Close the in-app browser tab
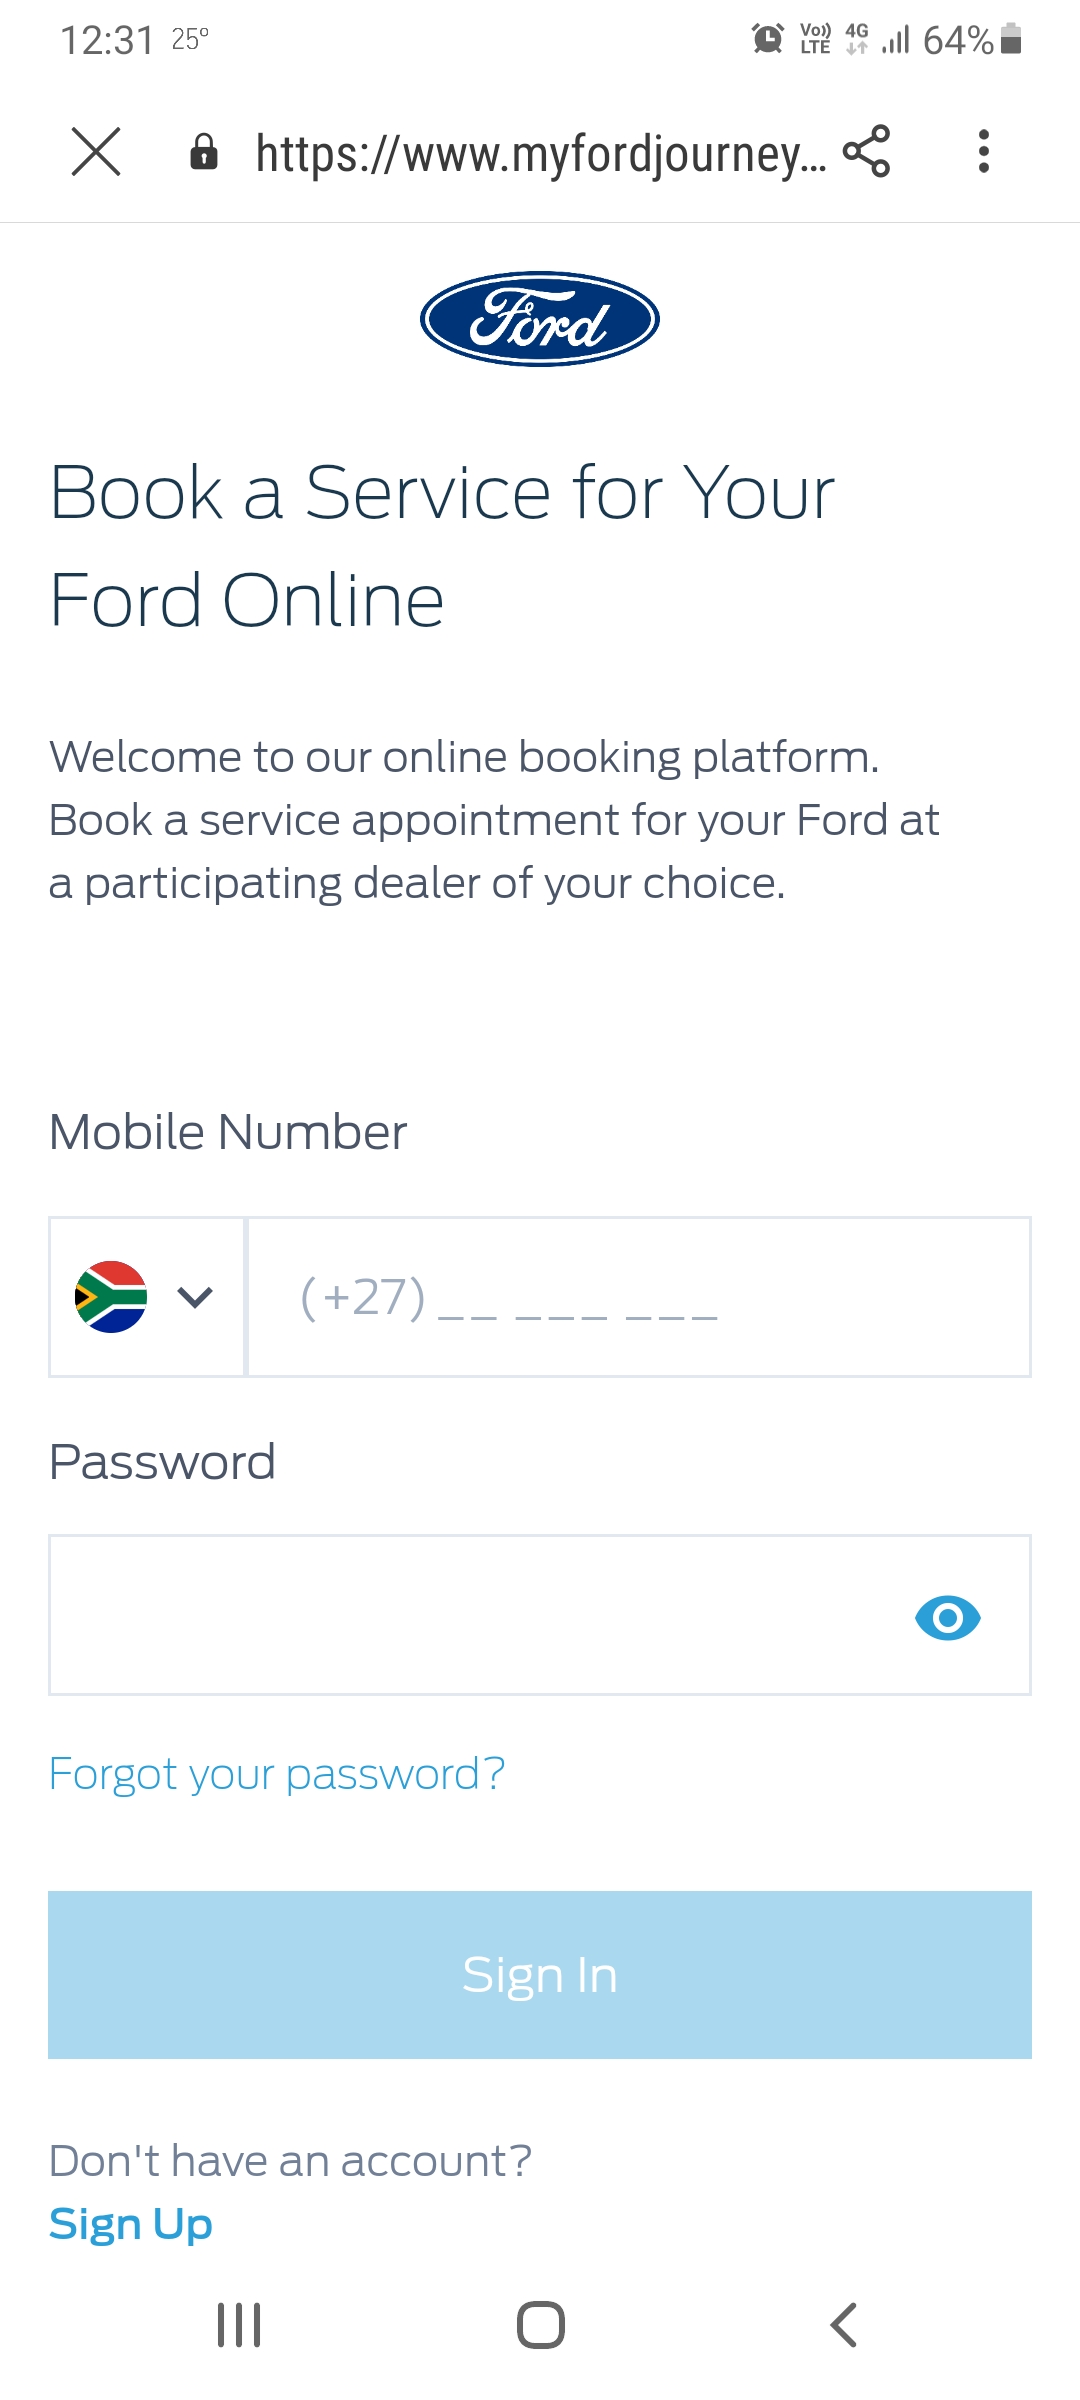Screen dimensions: 1080x2400 pyautogui.click(x=96, y=152)
